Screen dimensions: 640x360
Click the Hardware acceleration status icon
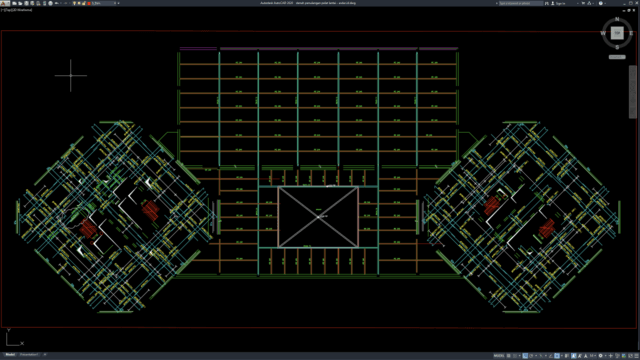[x=624, y=356]
